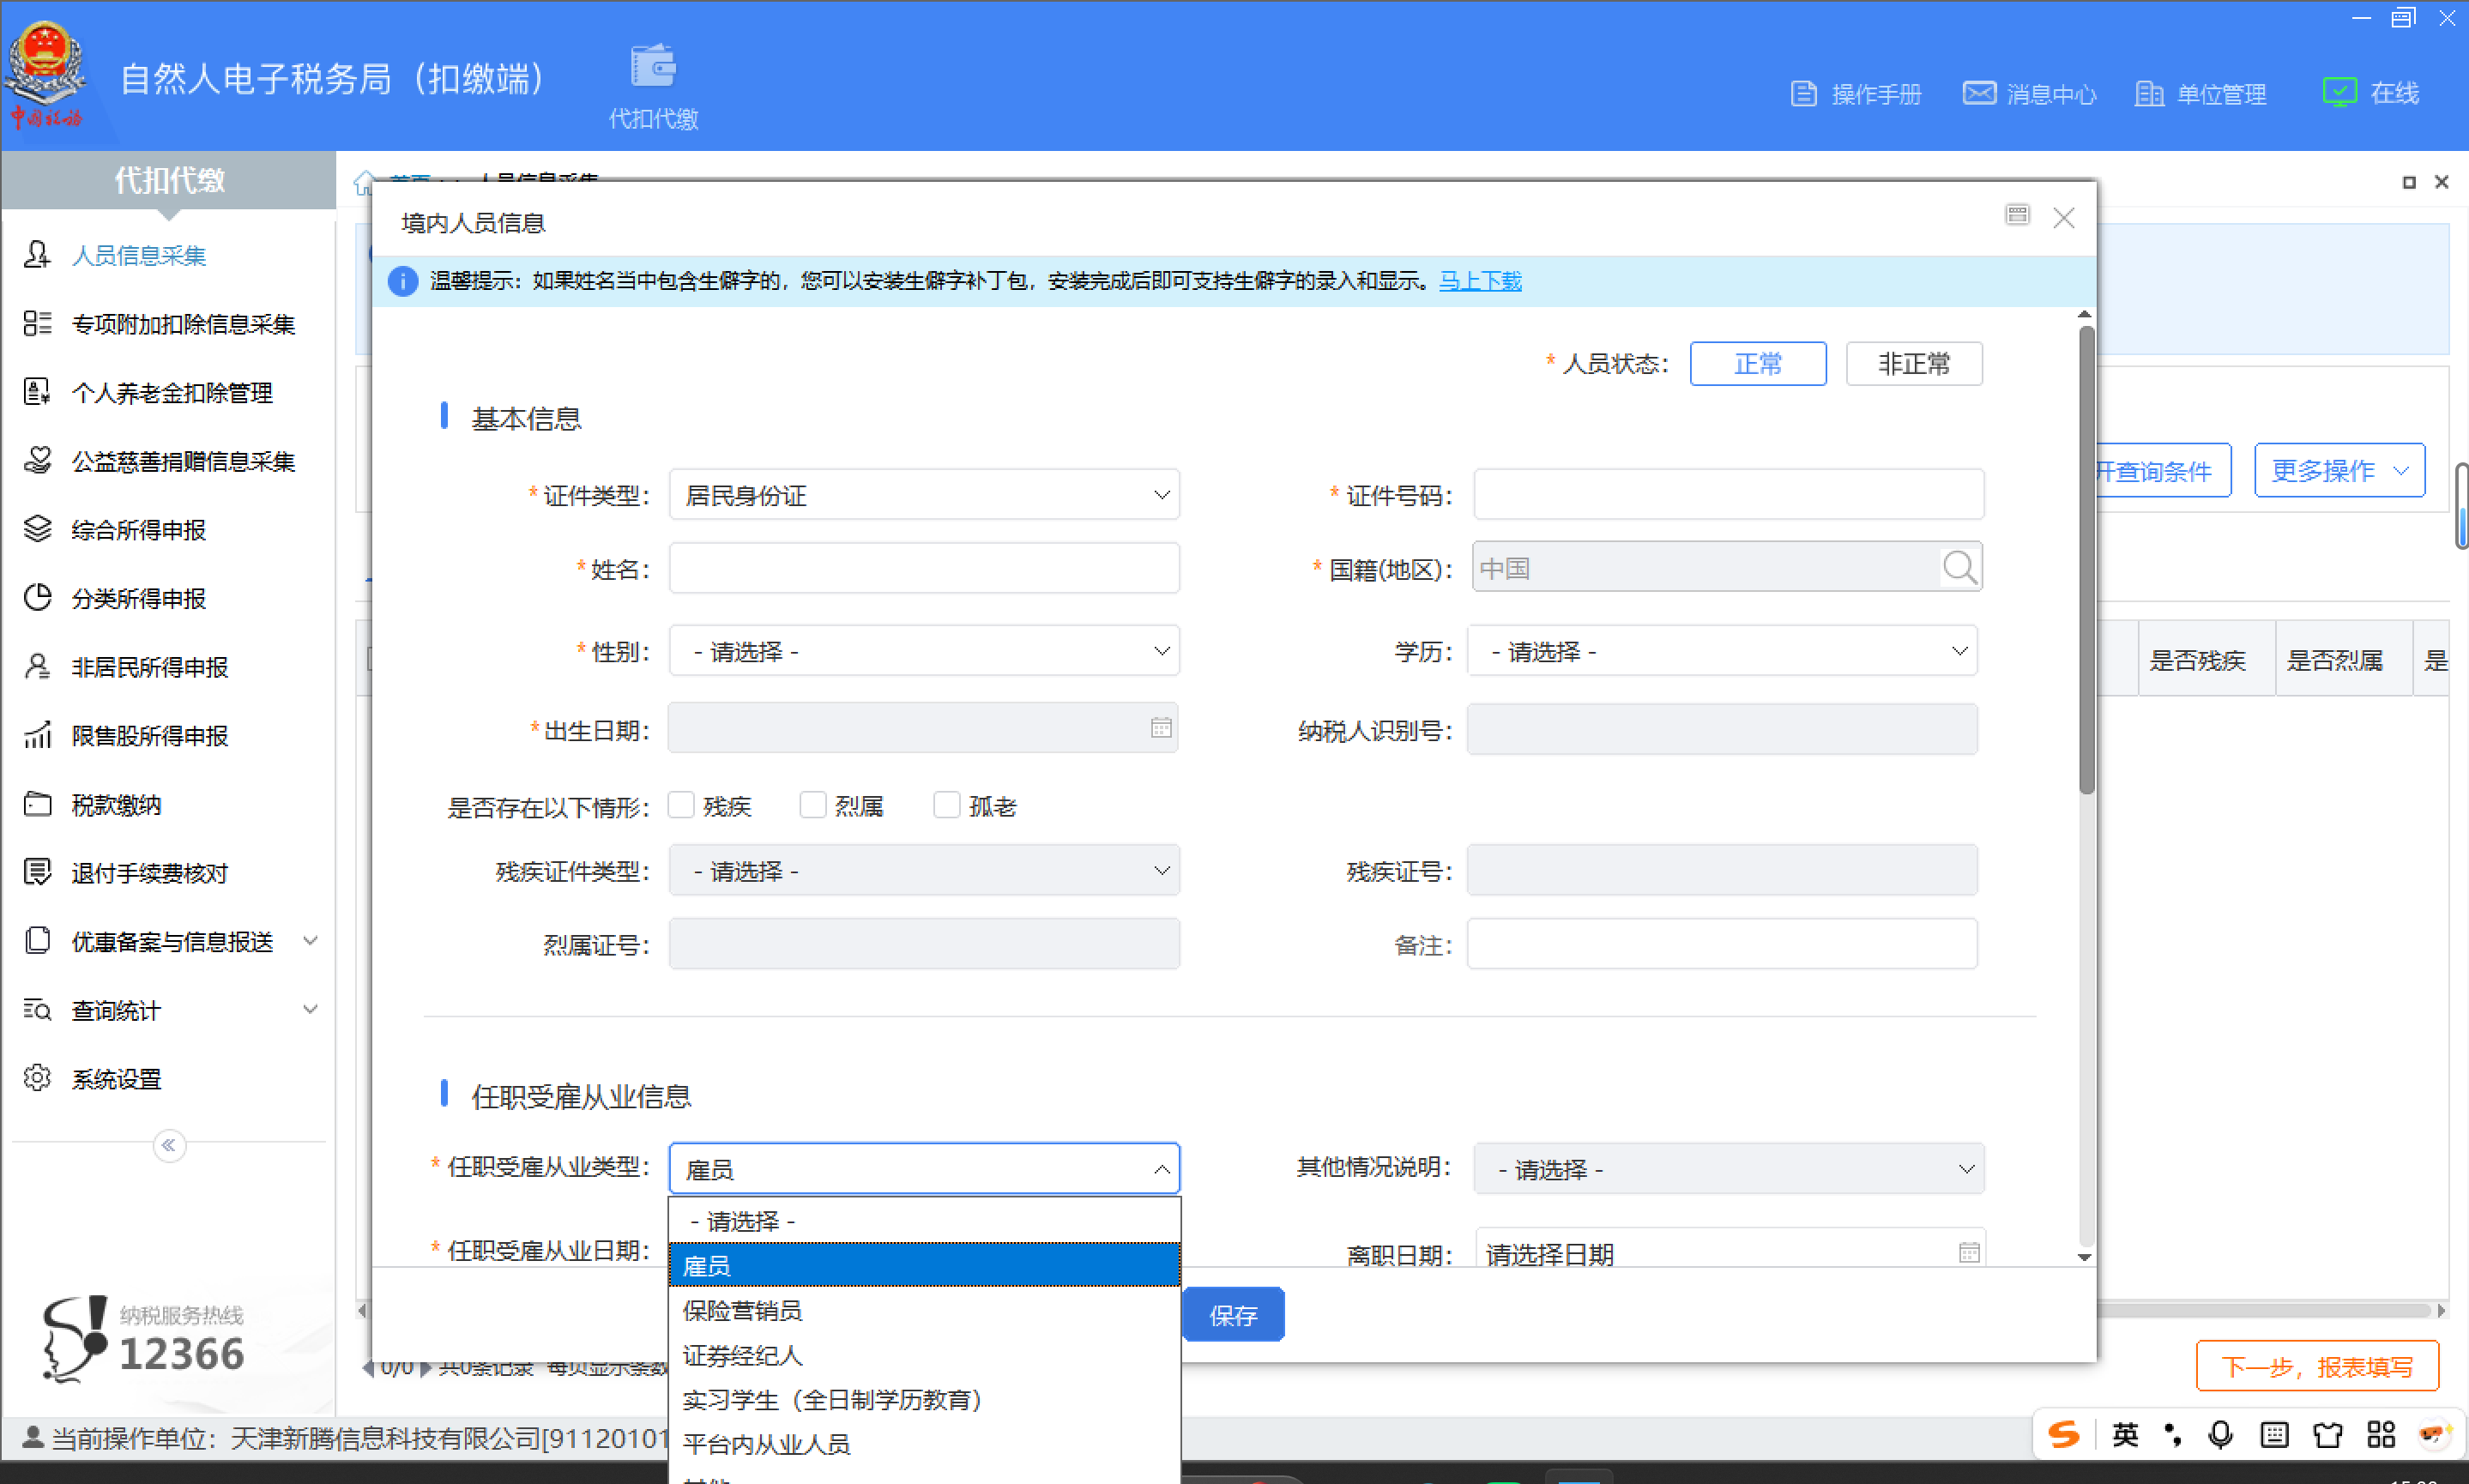Click the 公益慈善捐赠信息采集 heart-hand icon
The height and width of the screenshot is (1484, 2469).
point(37,460)
